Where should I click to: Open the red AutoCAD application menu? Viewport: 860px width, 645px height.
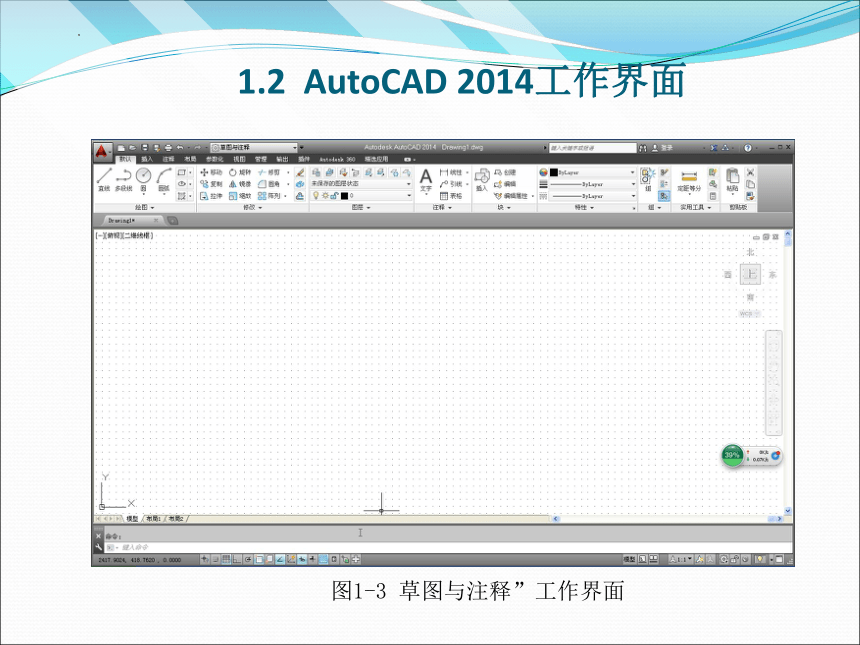(102, 151)
